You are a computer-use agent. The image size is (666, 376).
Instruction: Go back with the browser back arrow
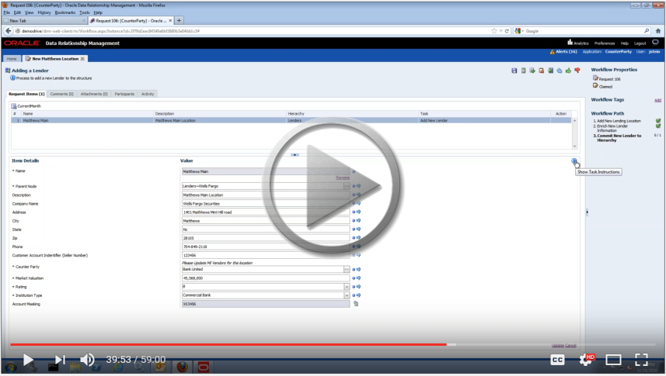8,31
